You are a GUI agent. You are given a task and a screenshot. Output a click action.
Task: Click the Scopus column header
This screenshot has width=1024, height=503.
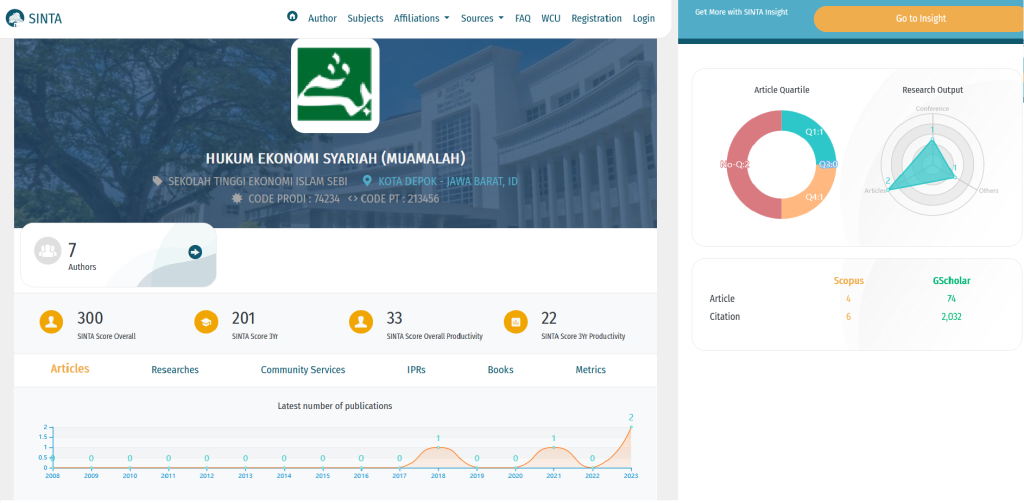point(848,281)
